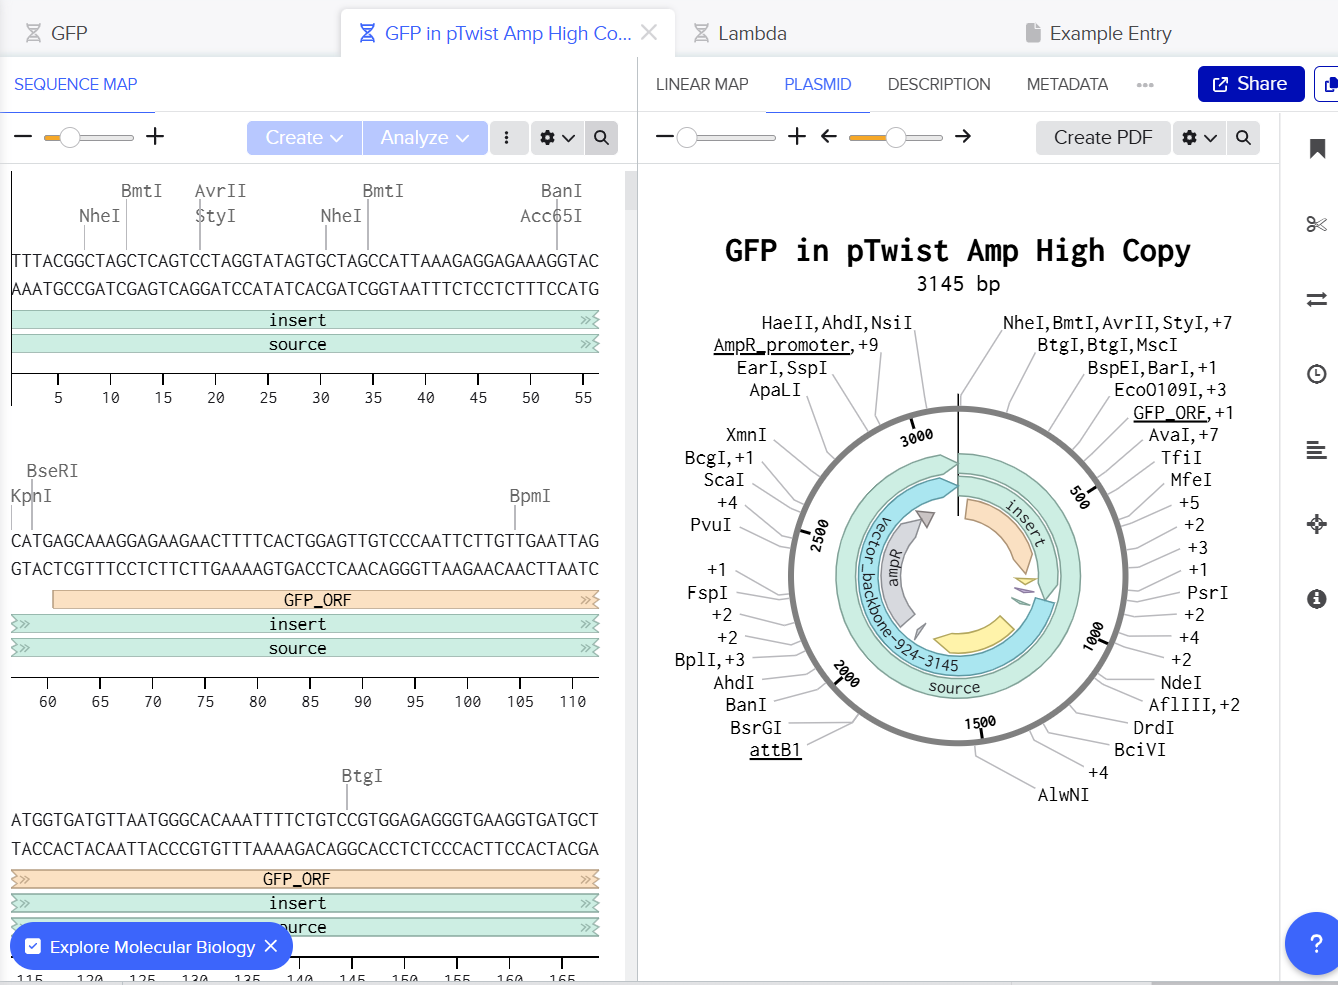This screenshot has width=1338, height=985.
Task: Open the blue help question mark button
Action: click(x=1316, y=943)
